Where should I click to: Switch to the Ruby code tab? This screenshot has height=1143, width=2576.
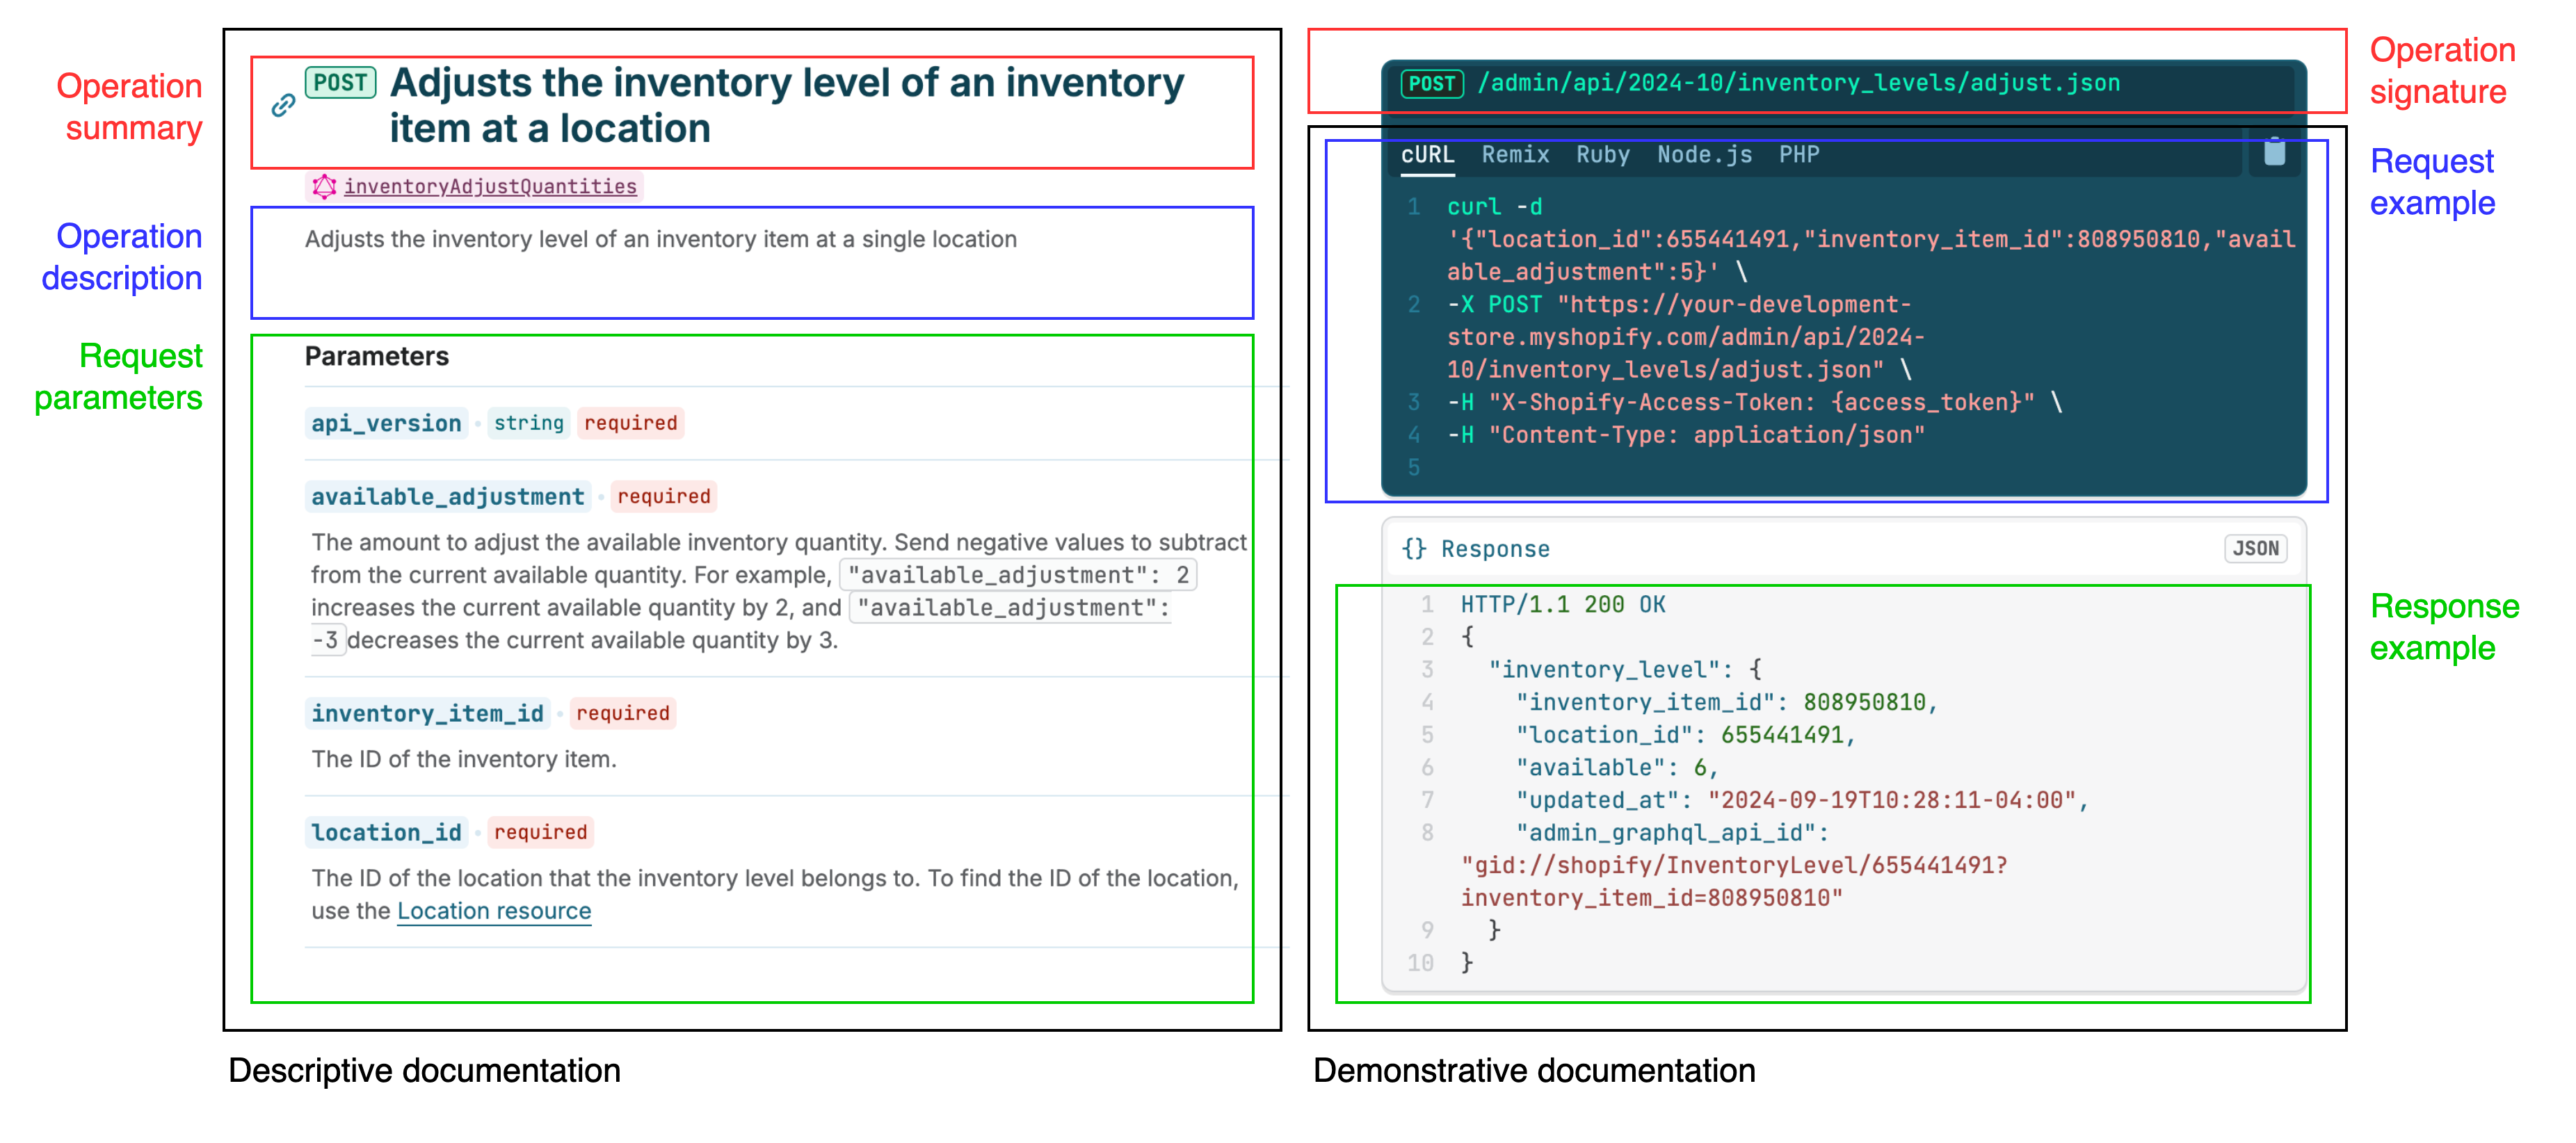(1602, 155)
